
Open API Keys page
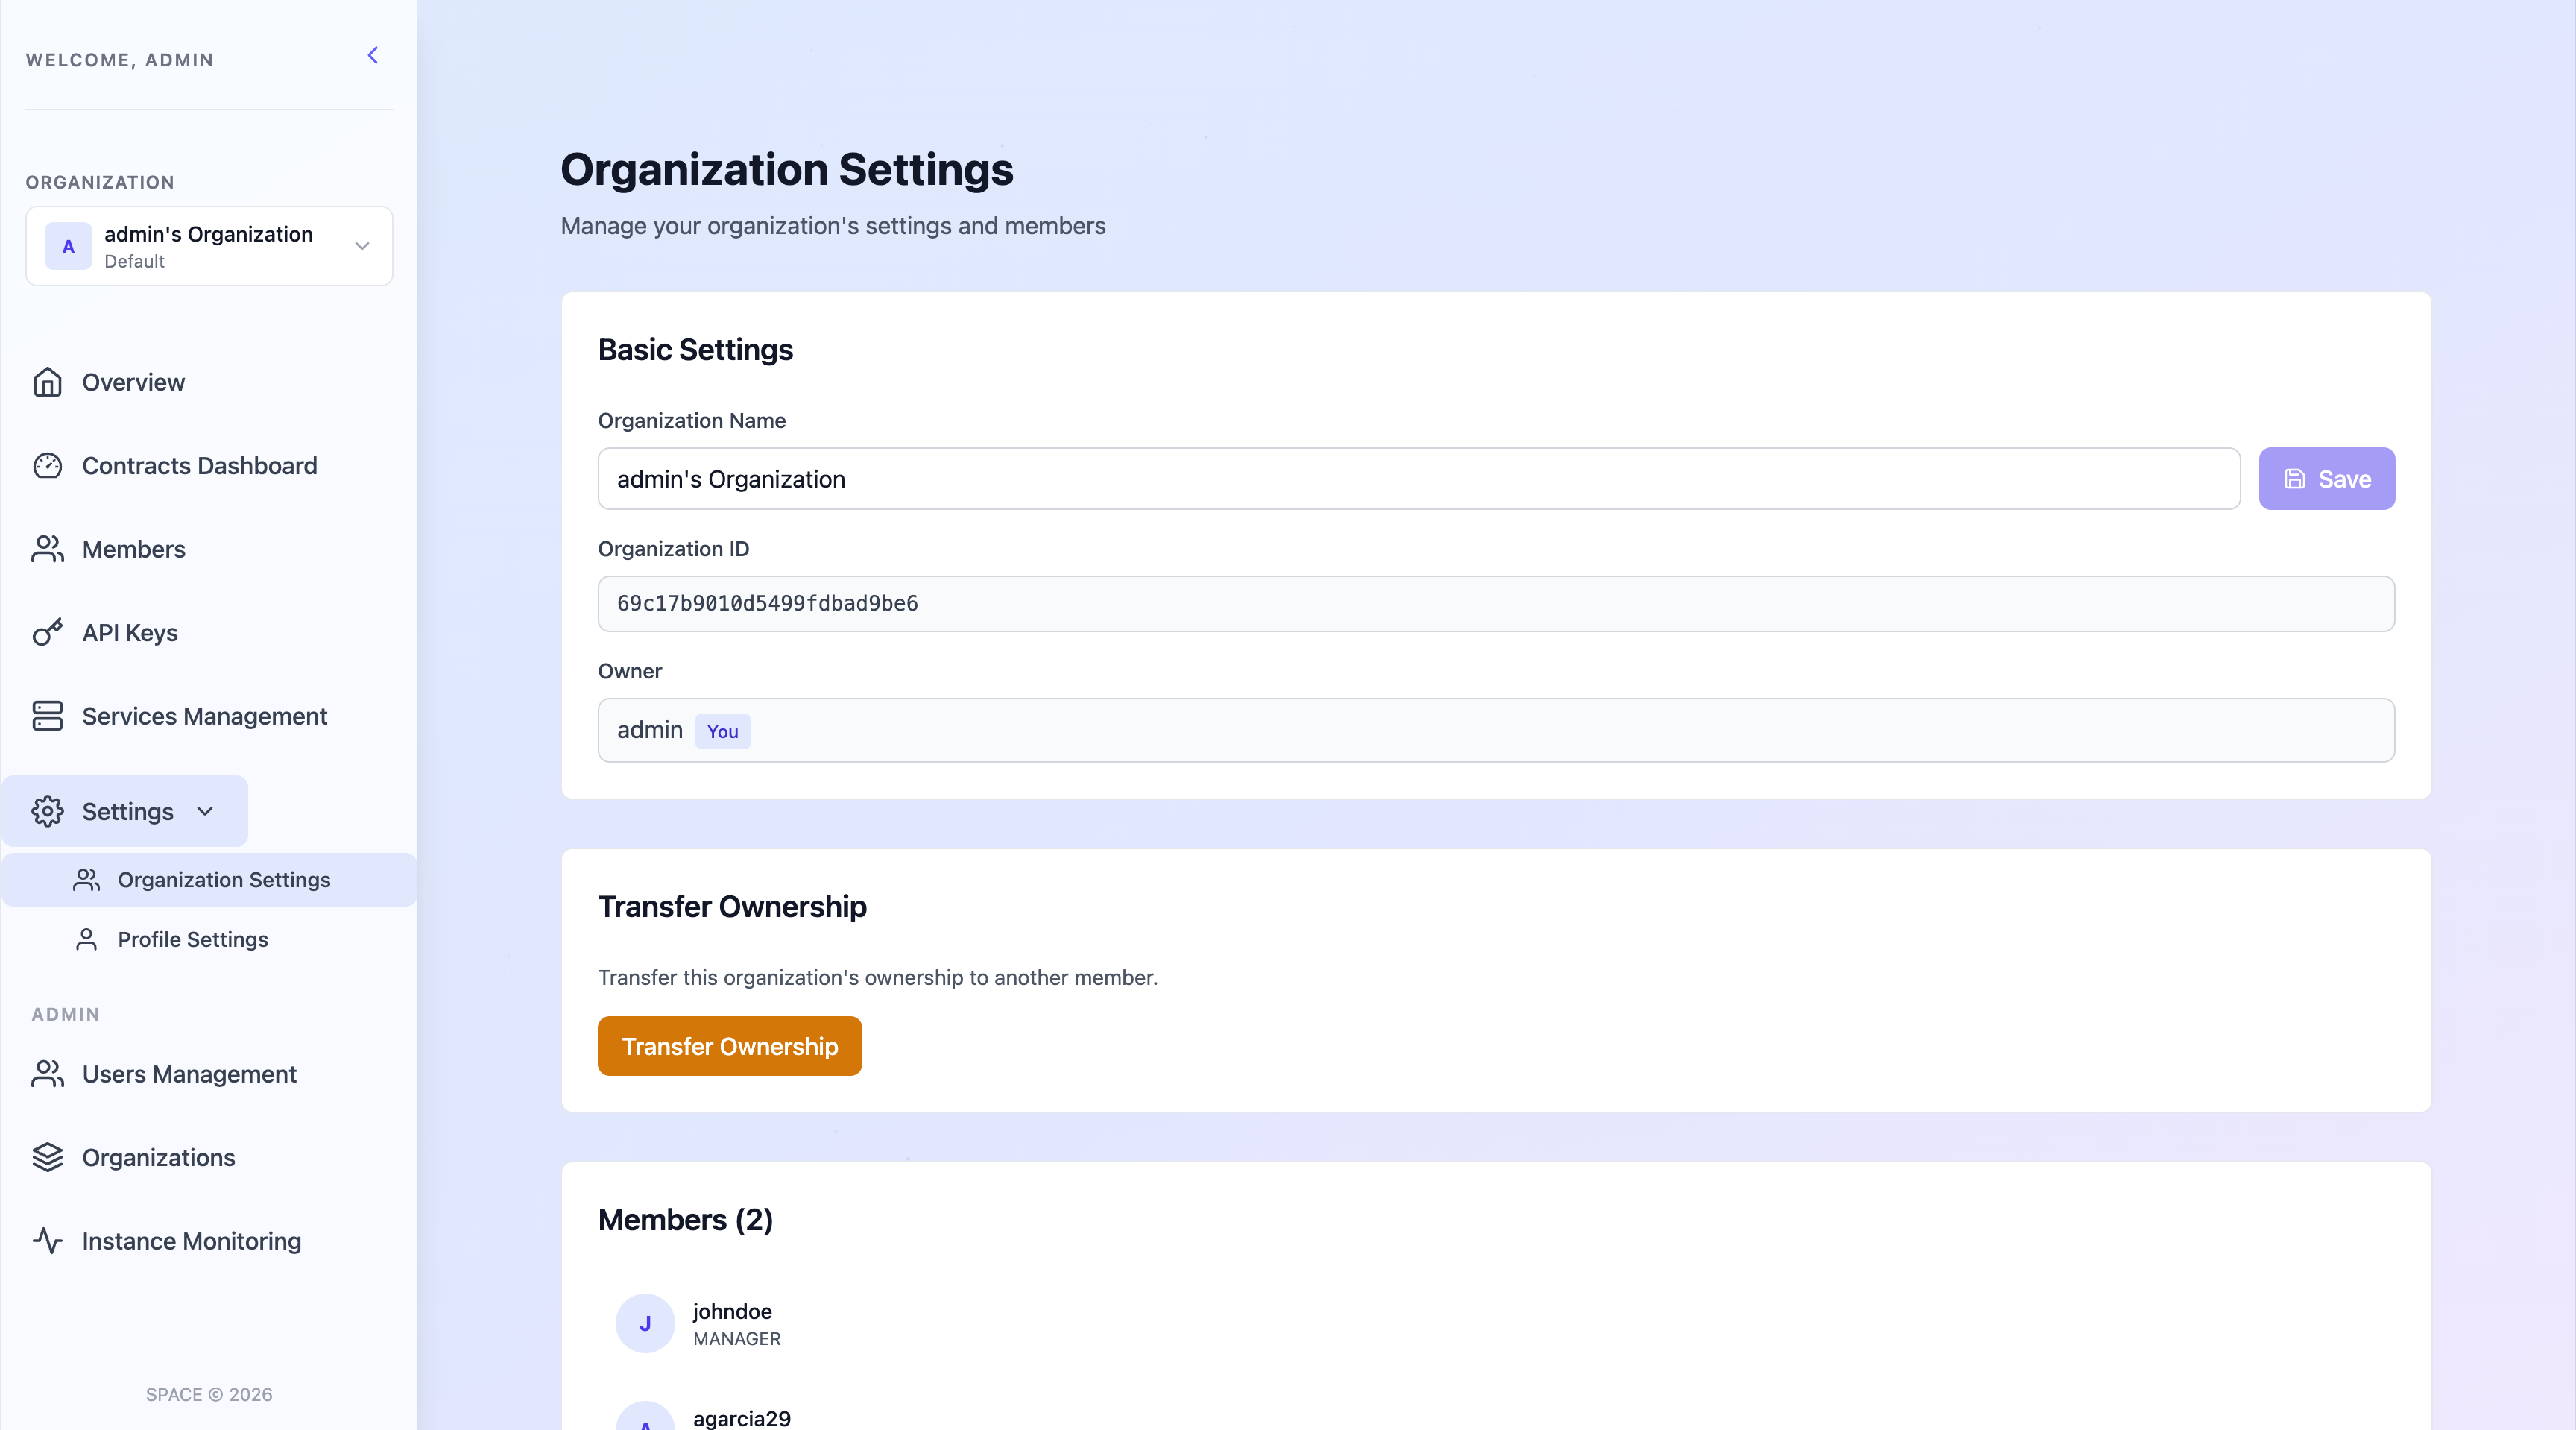130,633
